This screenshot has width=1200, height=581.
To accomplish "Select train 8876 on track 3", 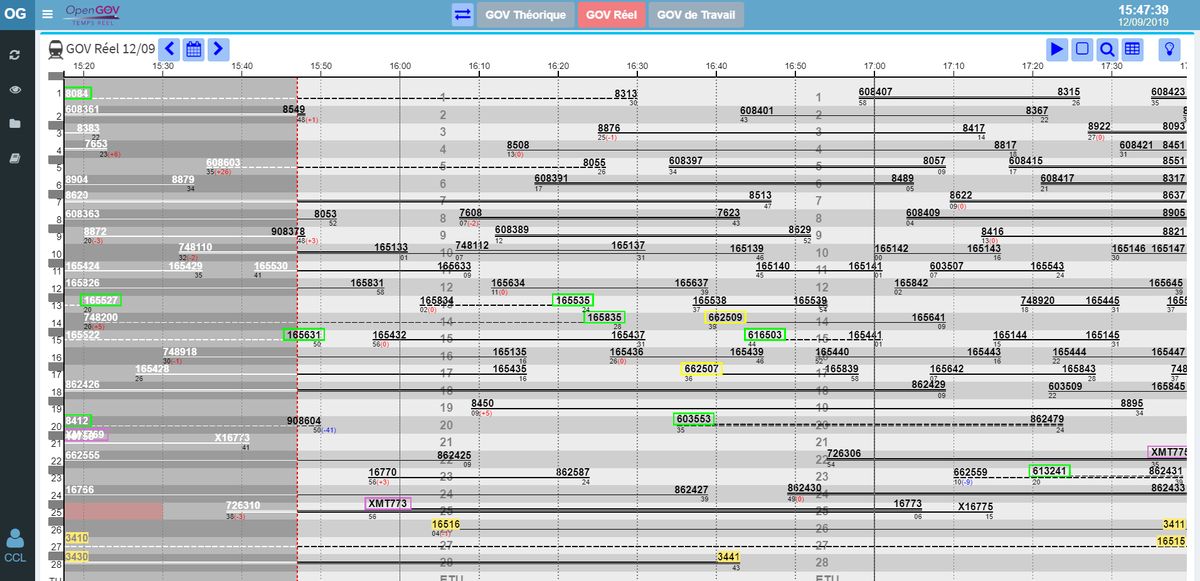I will 609,128.
